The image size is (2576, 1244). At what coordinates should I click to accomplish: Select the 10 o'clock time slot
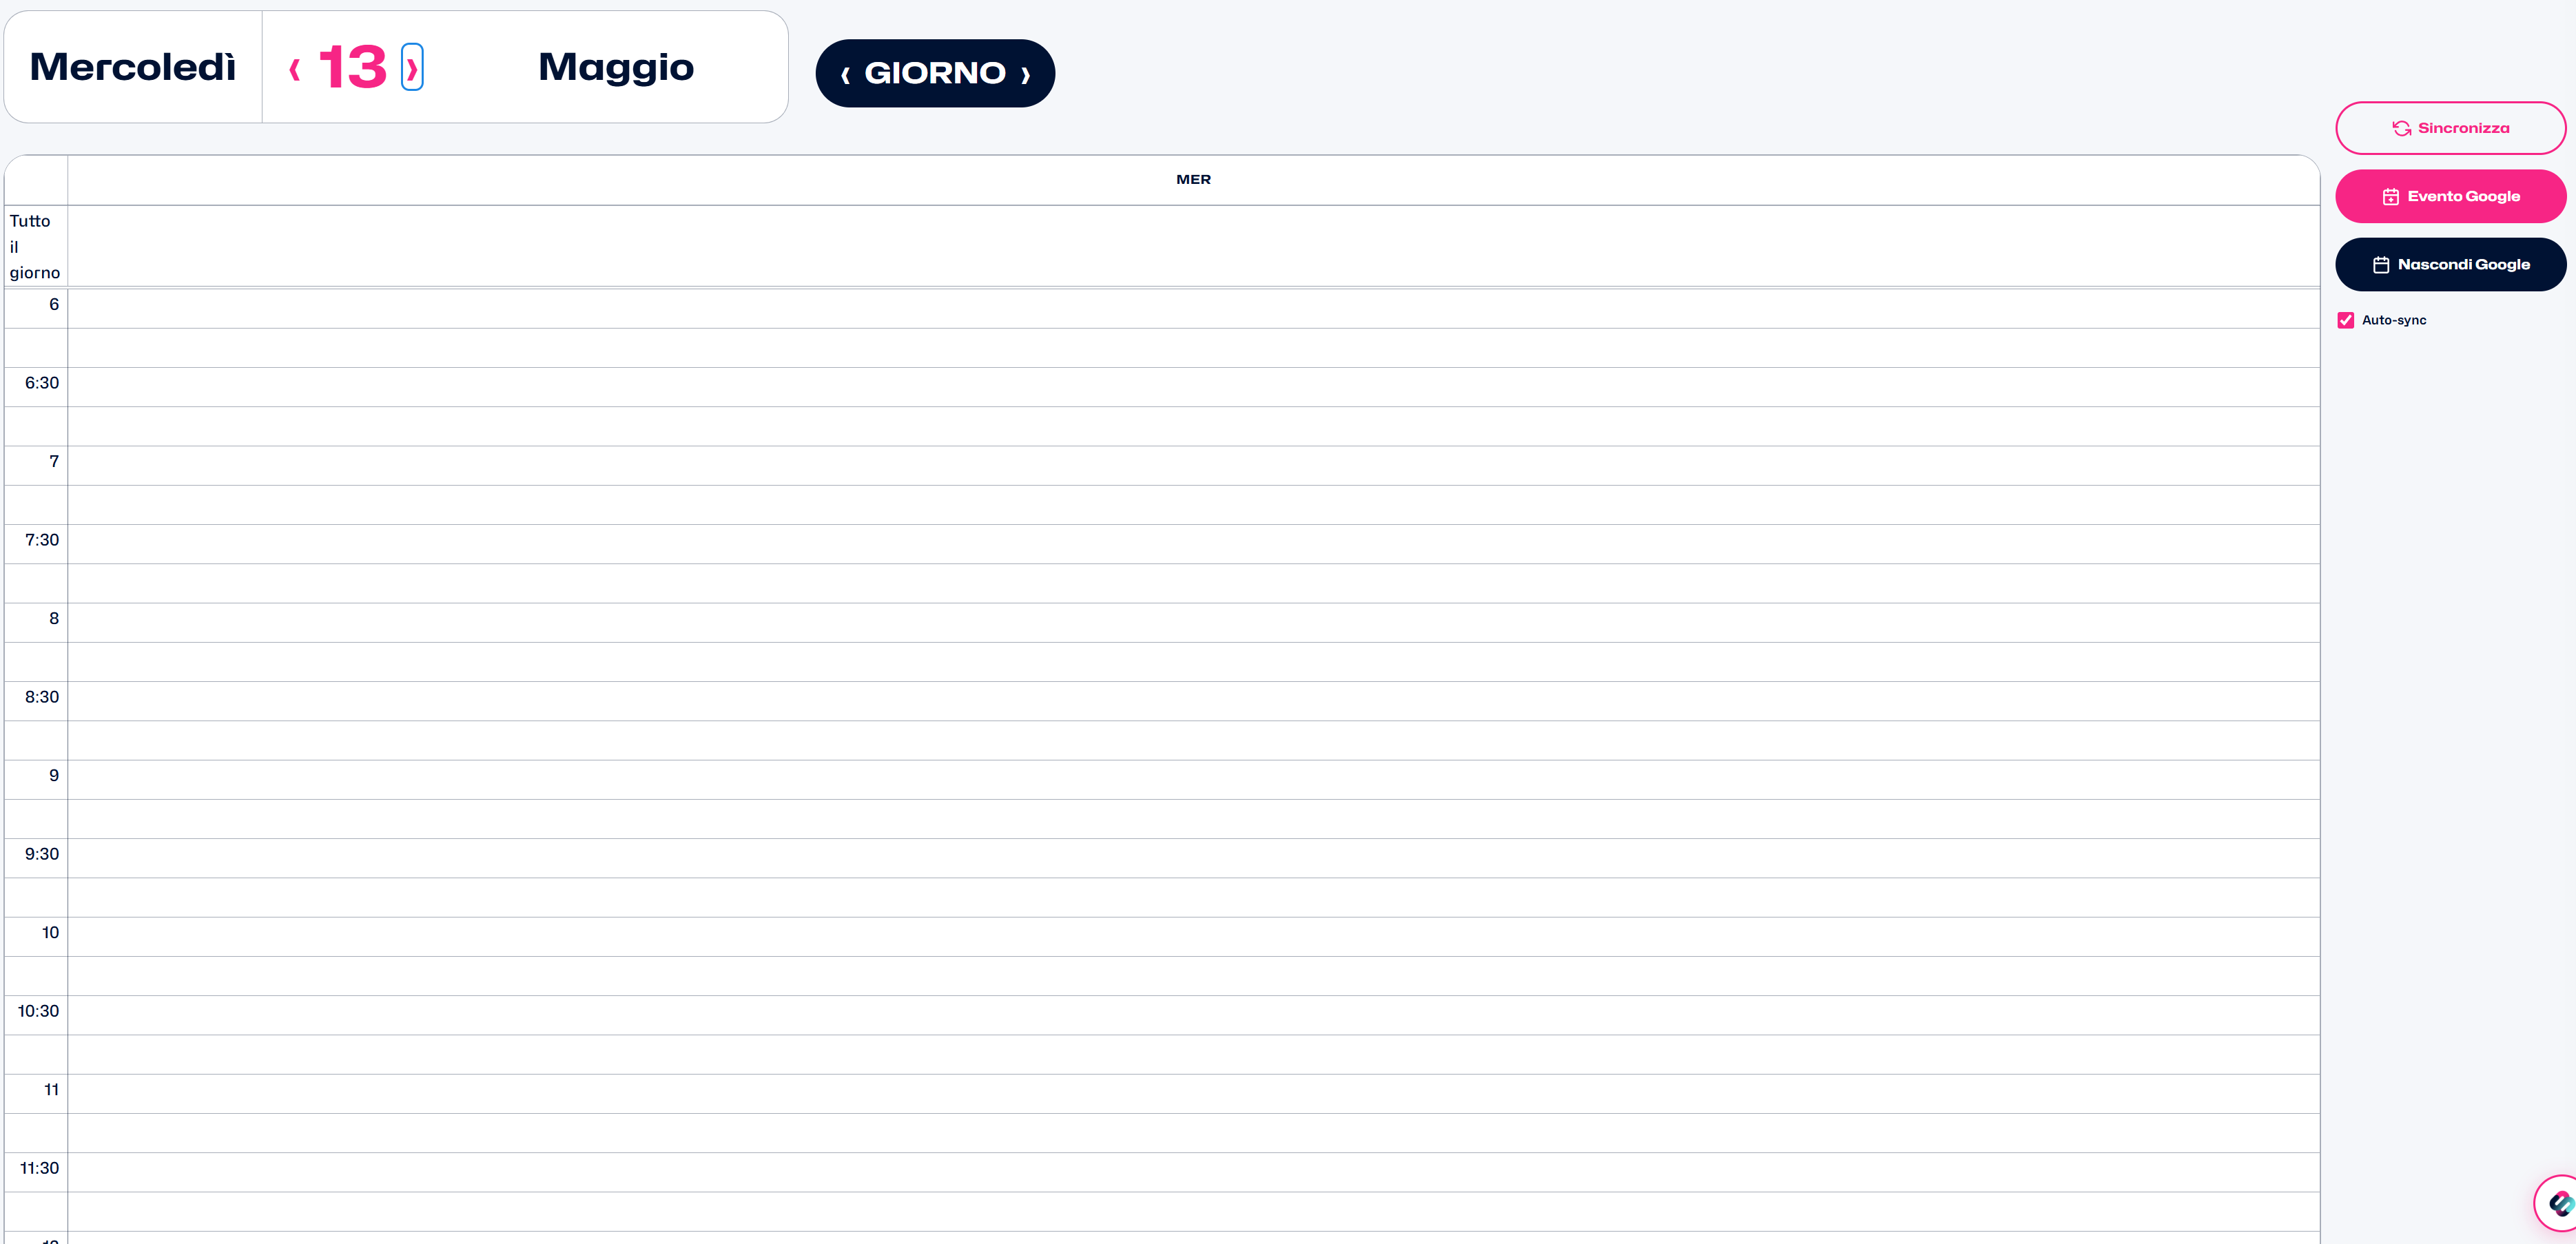click(x=1193, y=937)
